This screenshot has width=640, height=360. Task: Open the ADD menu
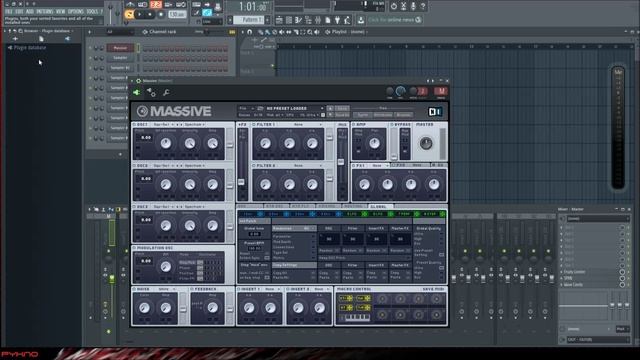pyautogui.click(x=30, y=11)
